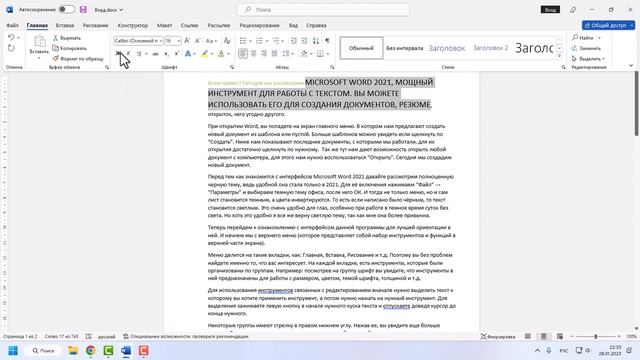This screenshot has width=640, height=360.
Task: Open the font size dropdown
Action: [179, 41]
